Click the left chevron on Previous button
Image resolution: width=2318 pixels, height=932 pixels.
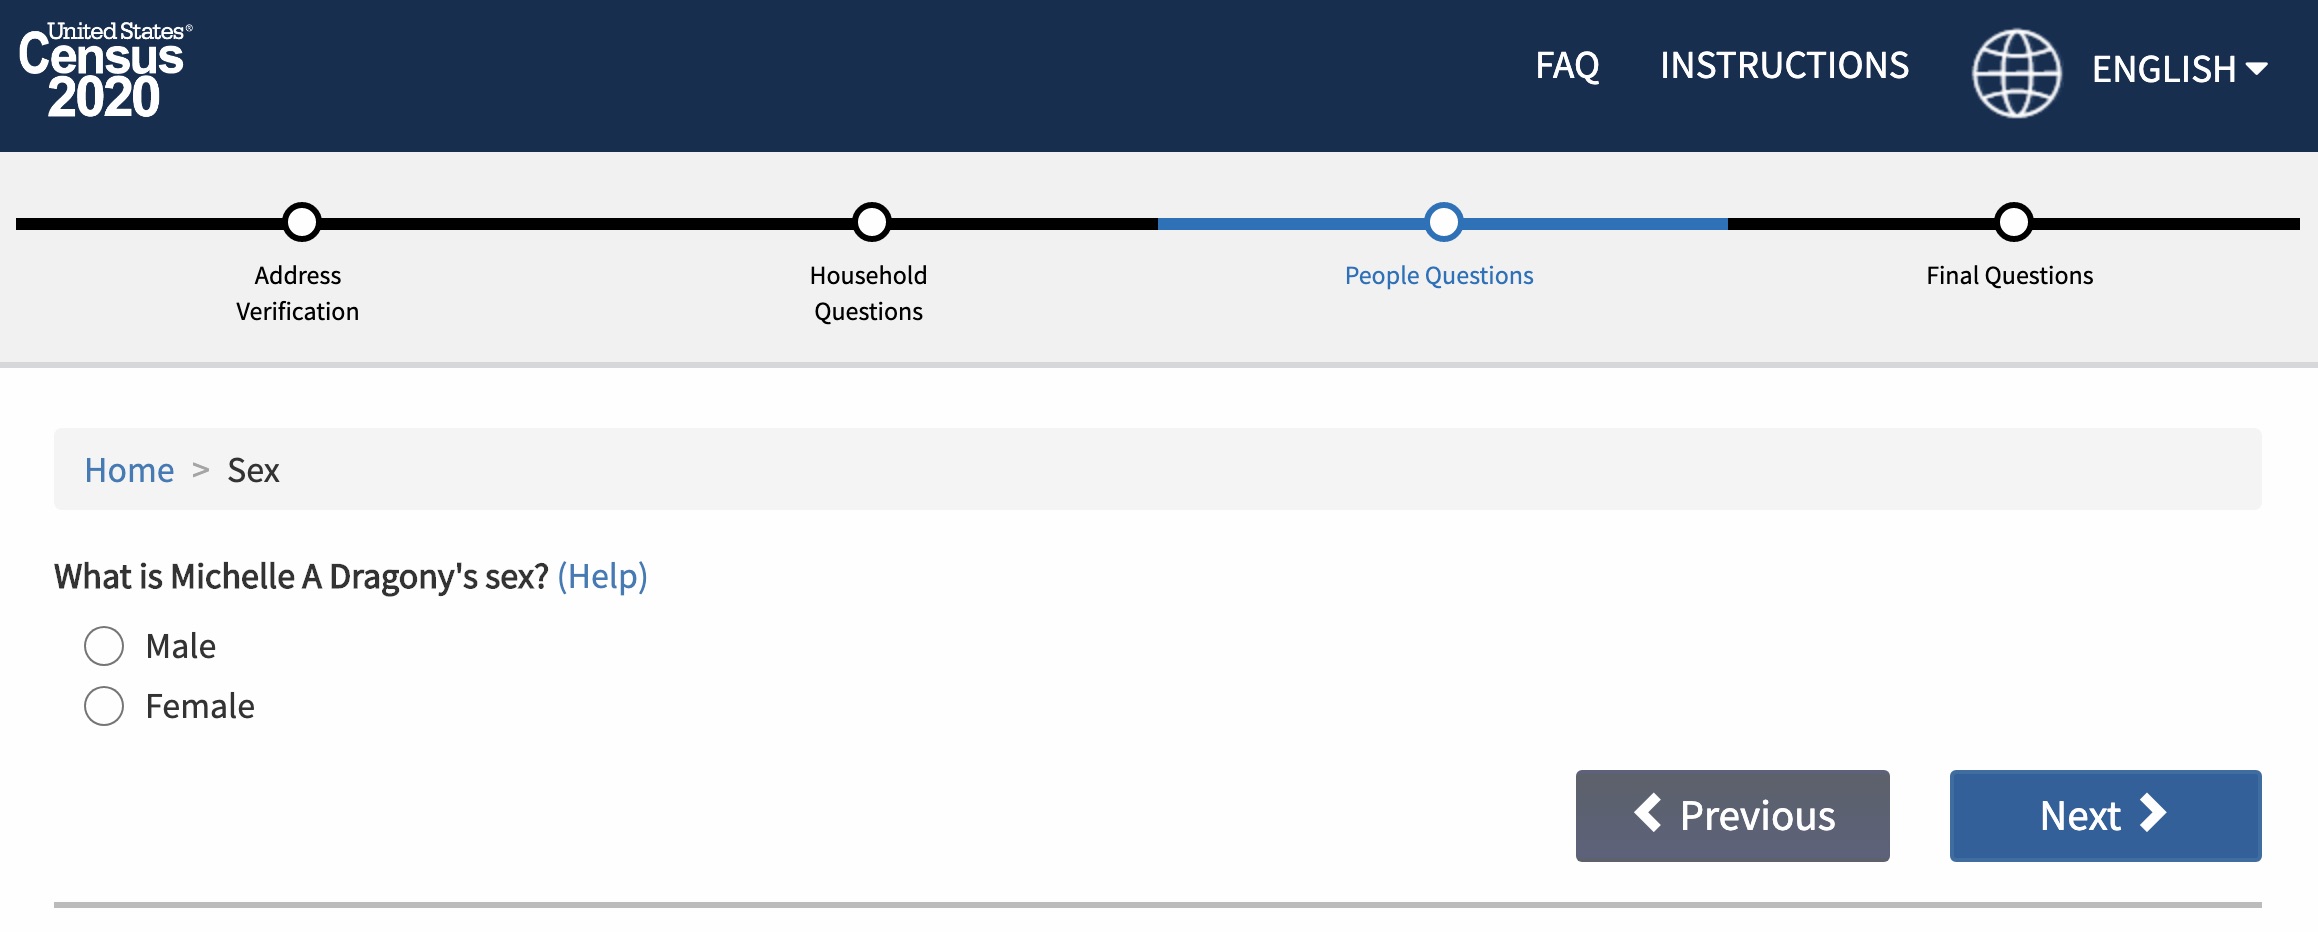[x=1648, y=812]
